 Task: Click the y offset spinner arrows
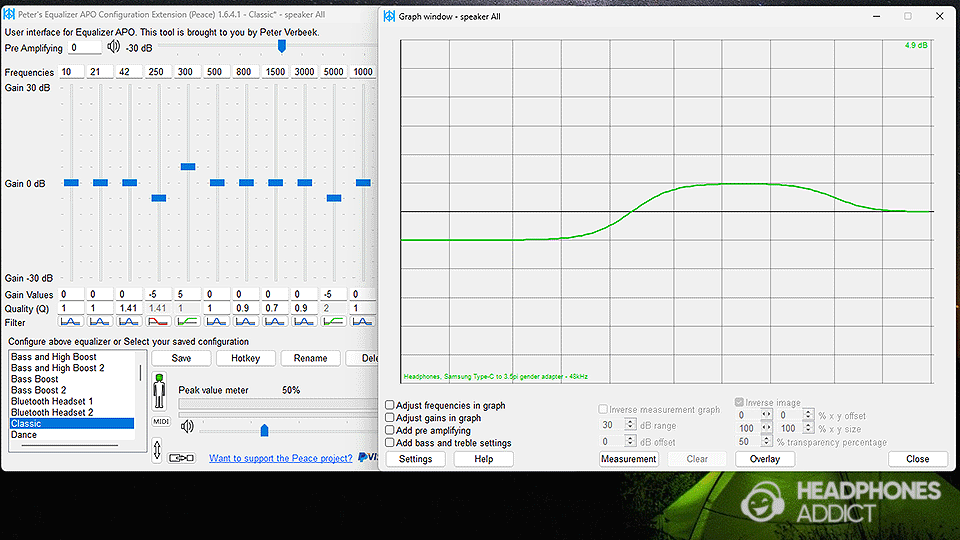tap(808, 414)
